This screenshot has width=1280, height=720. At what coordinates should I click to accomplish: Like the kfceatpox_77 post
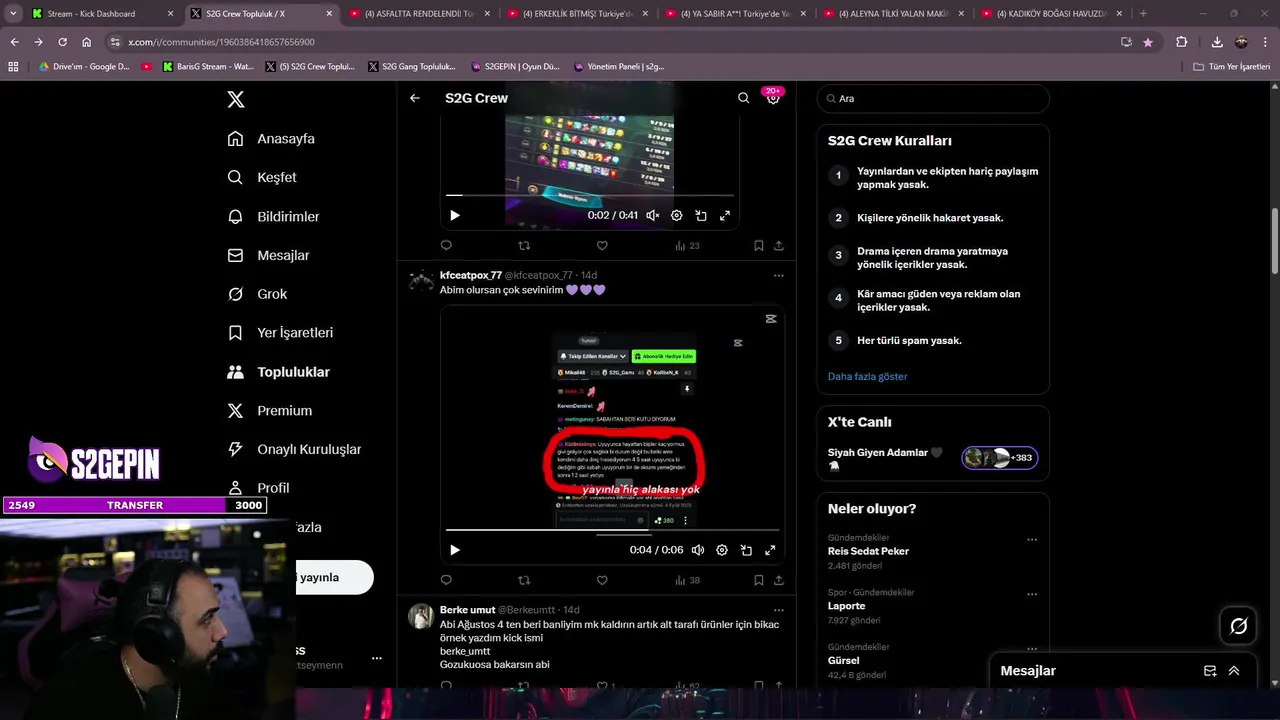(x=602, y=580)
